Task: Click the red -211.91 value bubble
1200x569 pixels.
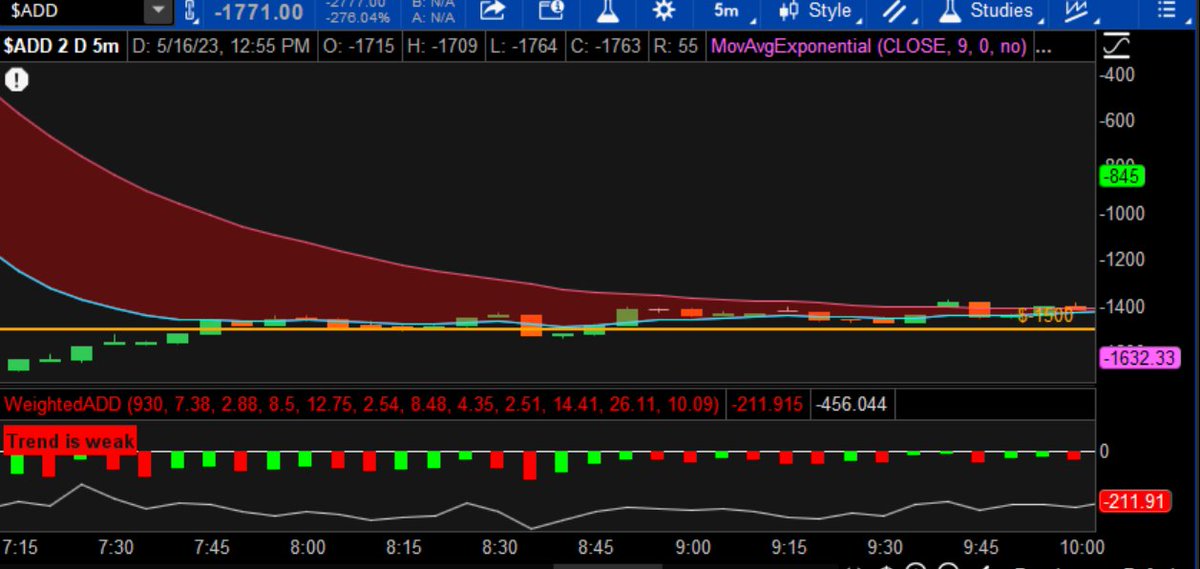Action: (1133, 501)
